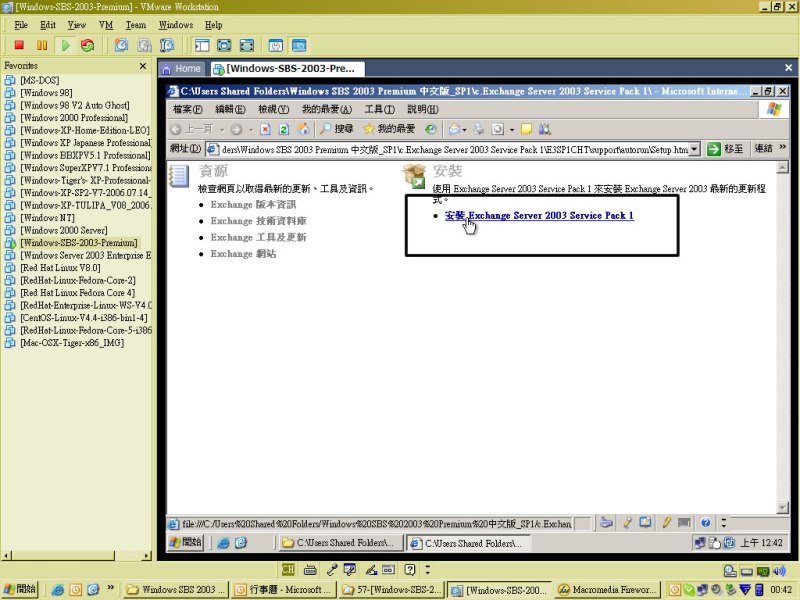Click the VMware Console View icon
Screen dimensions: 800x600
[x=299, y=45]
